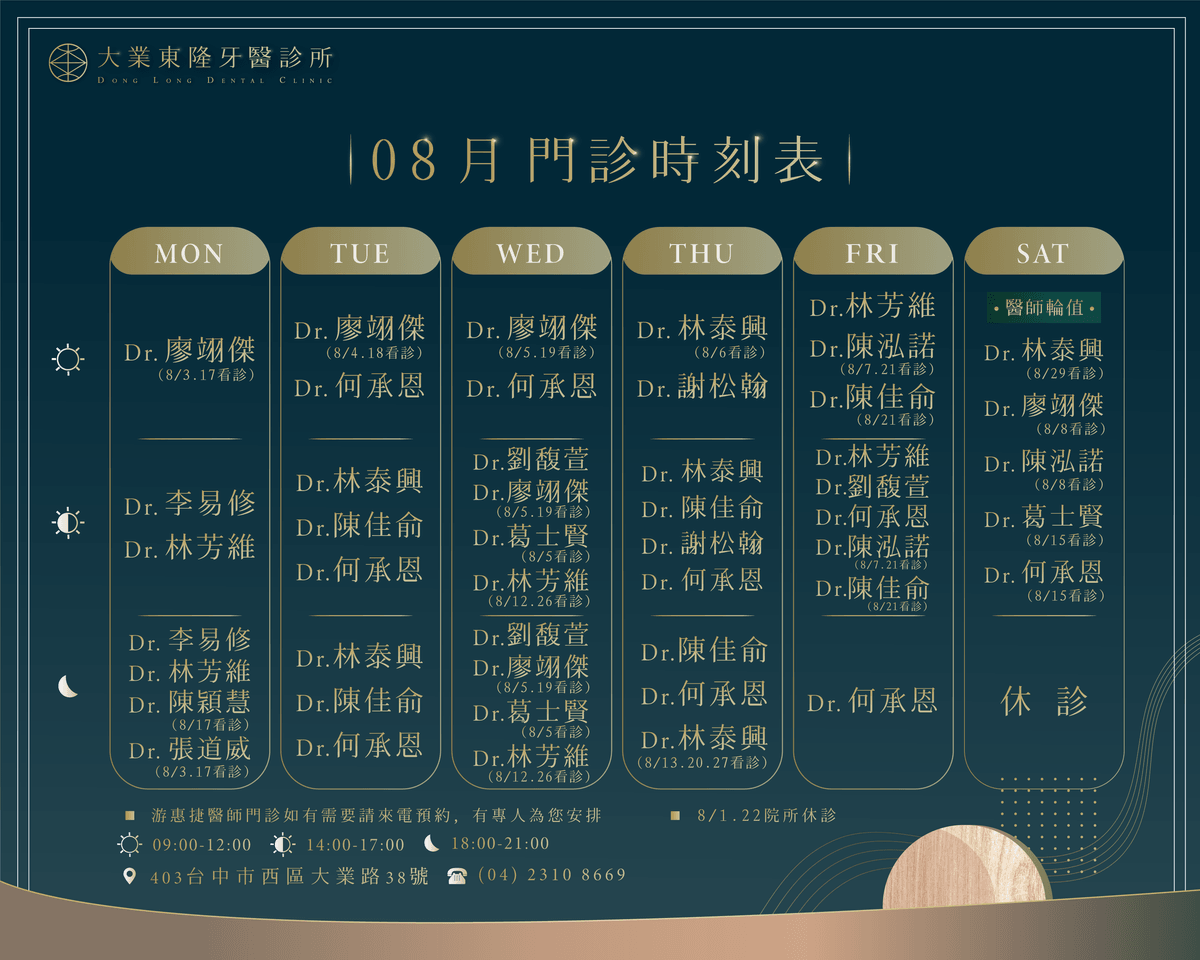Click Dr. 劉馥萱 in the WED afternoon slot

(531, 461)
